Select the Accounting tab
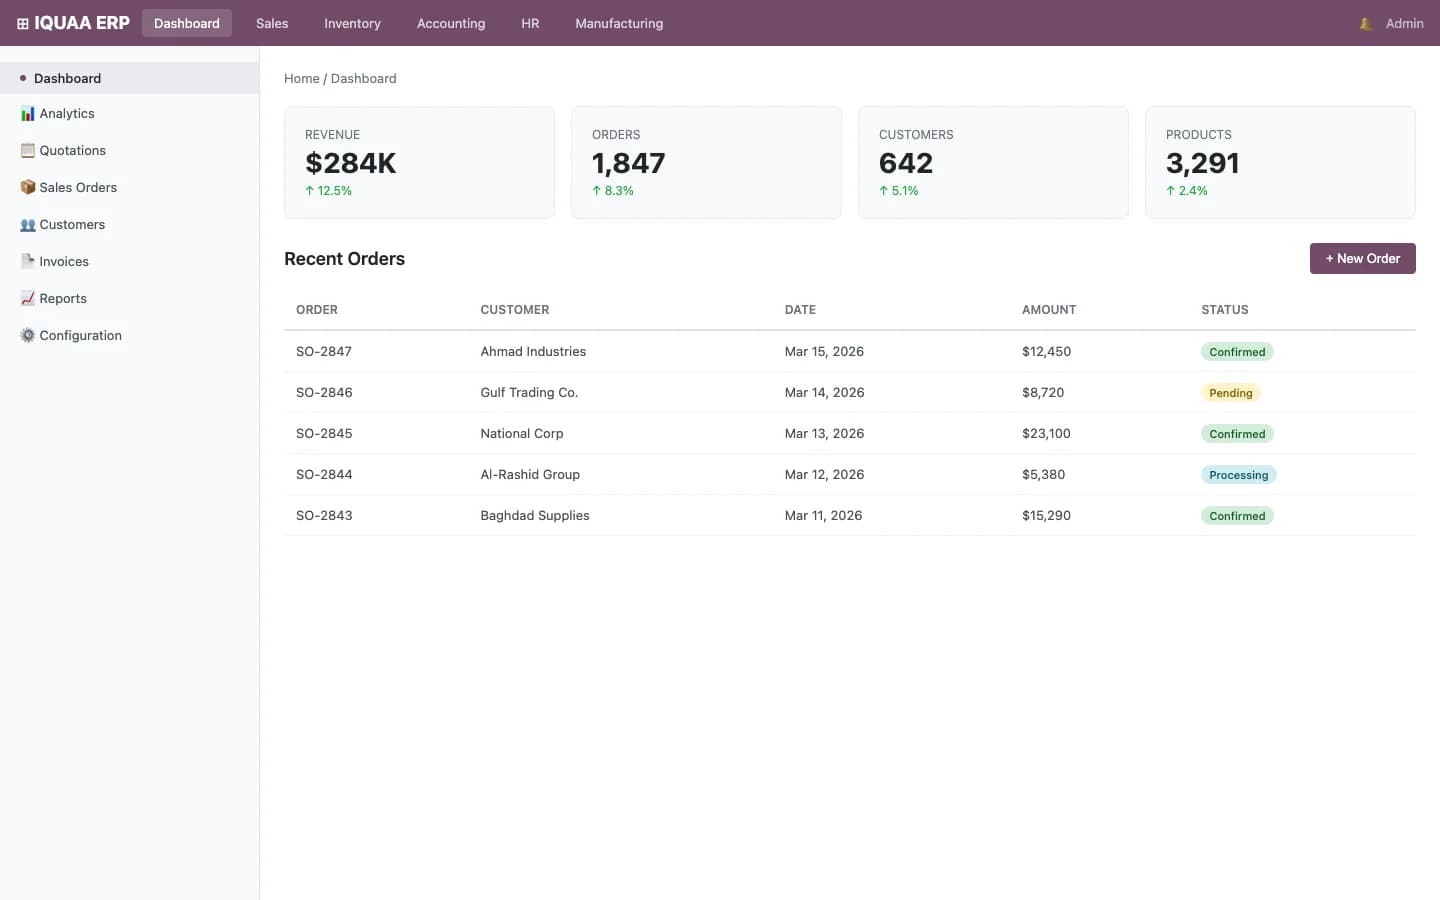The height and width of the screenshot is (900, 1440). click(x=450, y=23)
